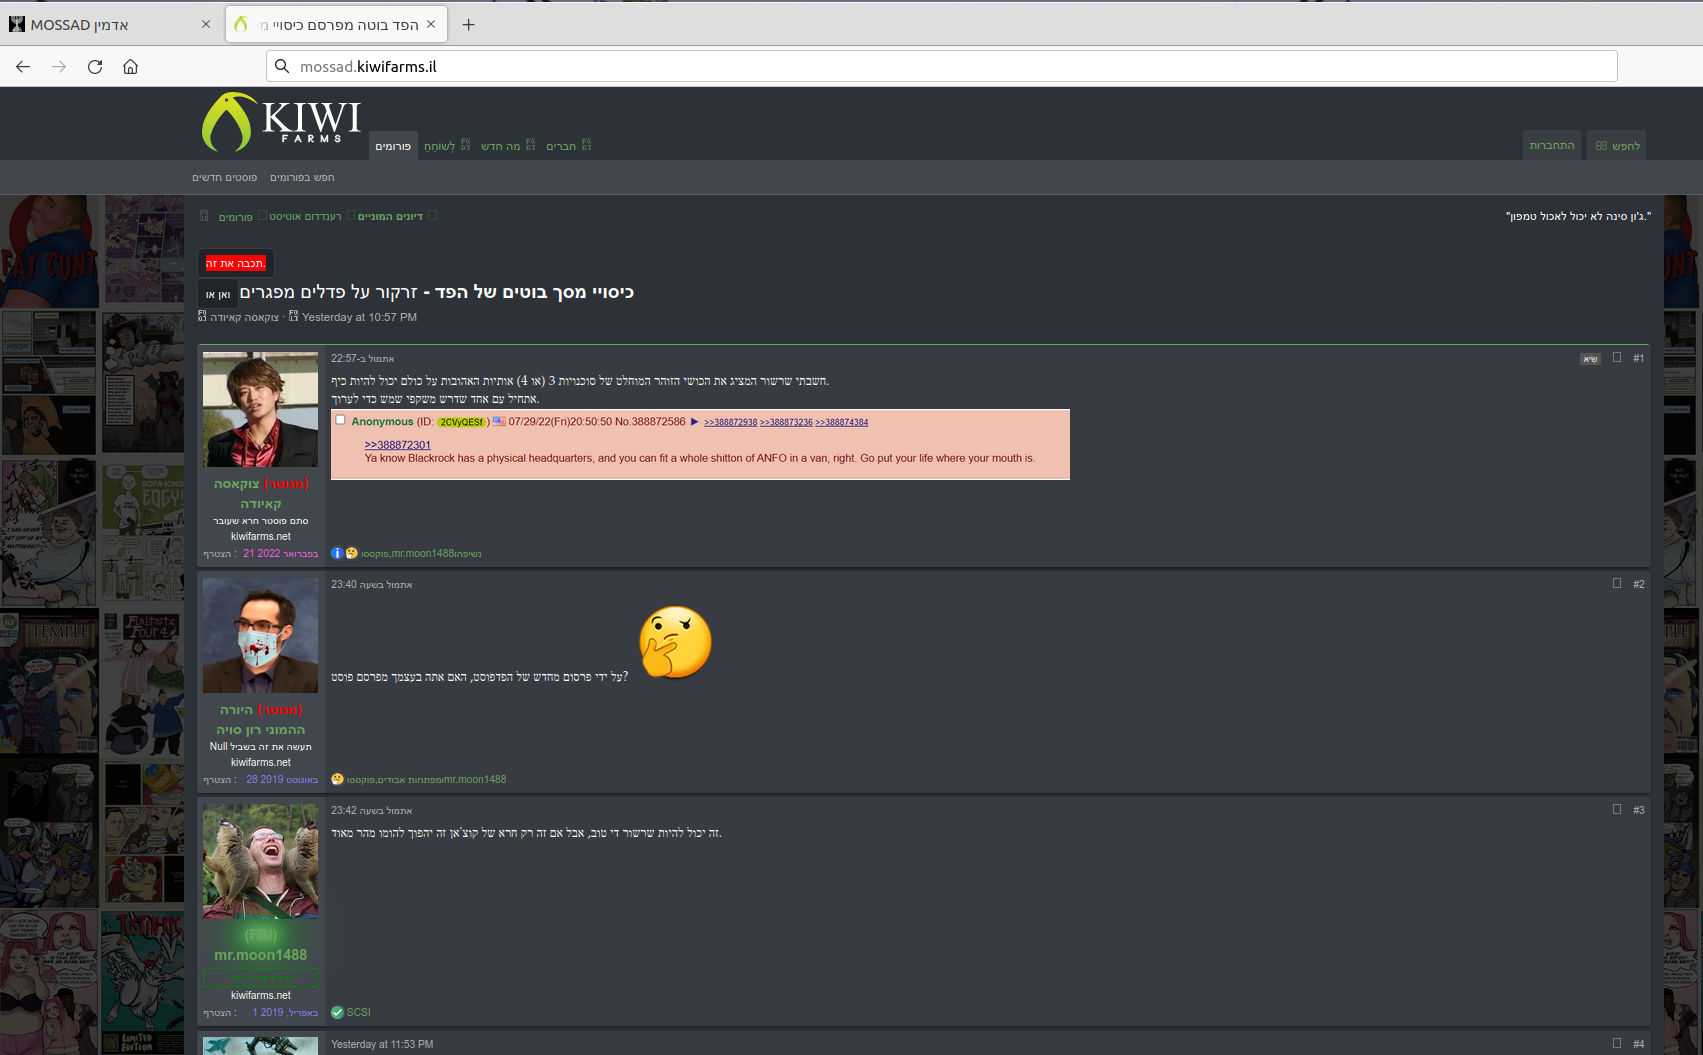Click the blue info reaction under post #1
Screen dimensions: 1703x1055
point(337,553)
